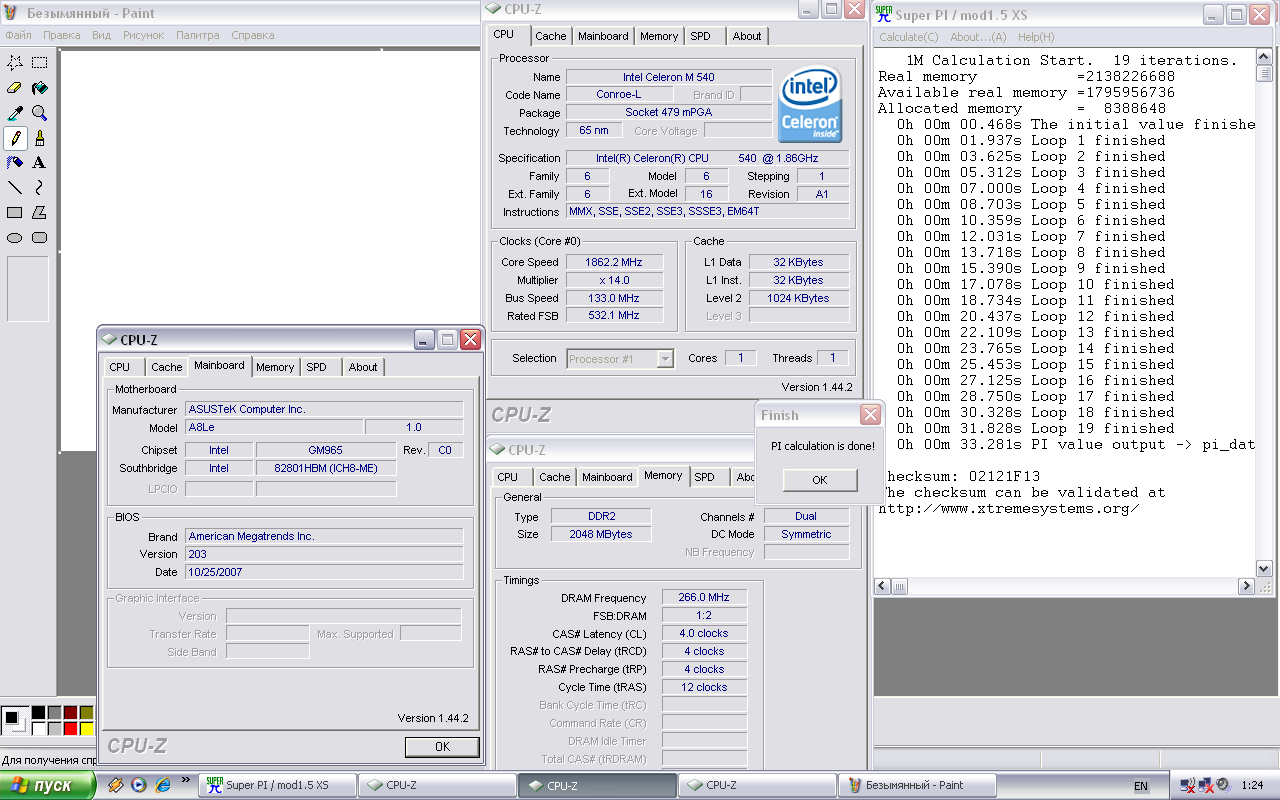Image resolution: width=1280 pixels, height=800 pixels.
Task: Choose the Magnifier tool in Paint
Action: 39,113
